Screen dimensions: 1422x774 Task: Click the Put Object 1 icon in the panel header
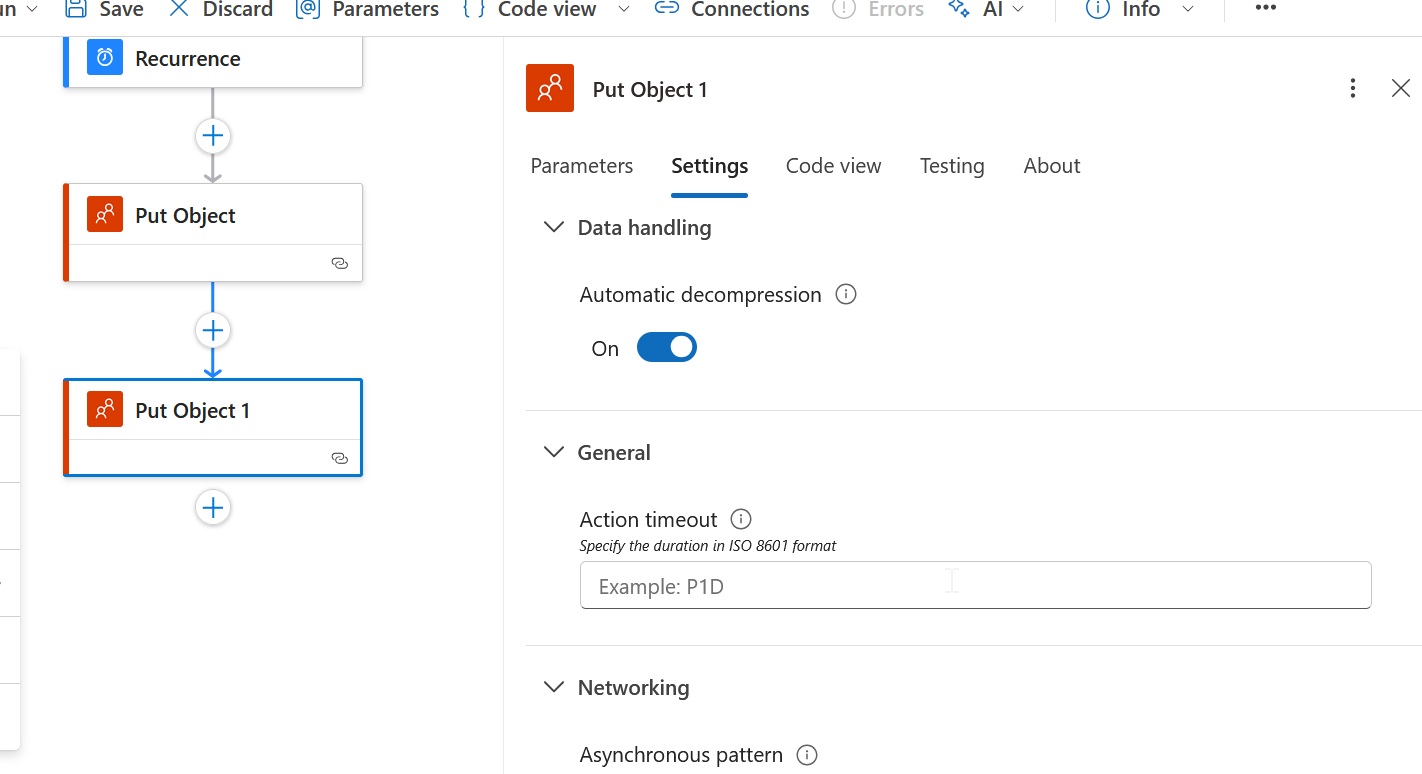coord(549,88)
